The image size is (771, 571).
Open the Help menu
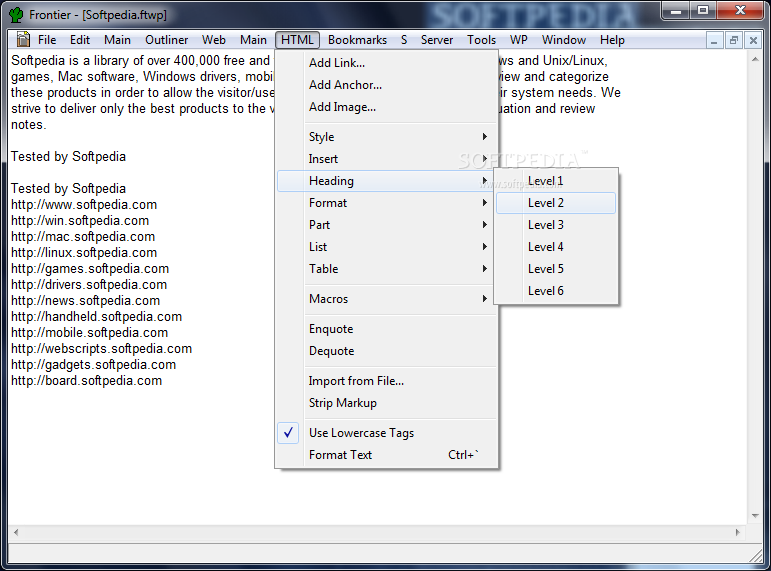(612, 40)
